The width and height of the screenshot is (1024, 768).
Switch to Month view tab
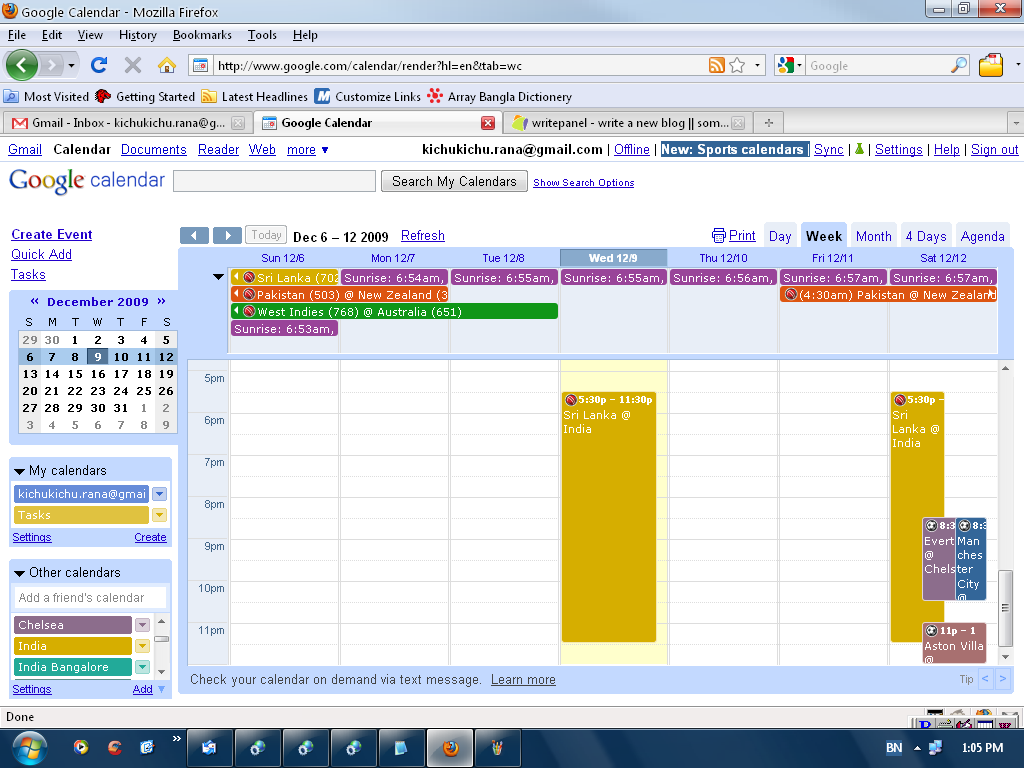[x=873, y=236]
